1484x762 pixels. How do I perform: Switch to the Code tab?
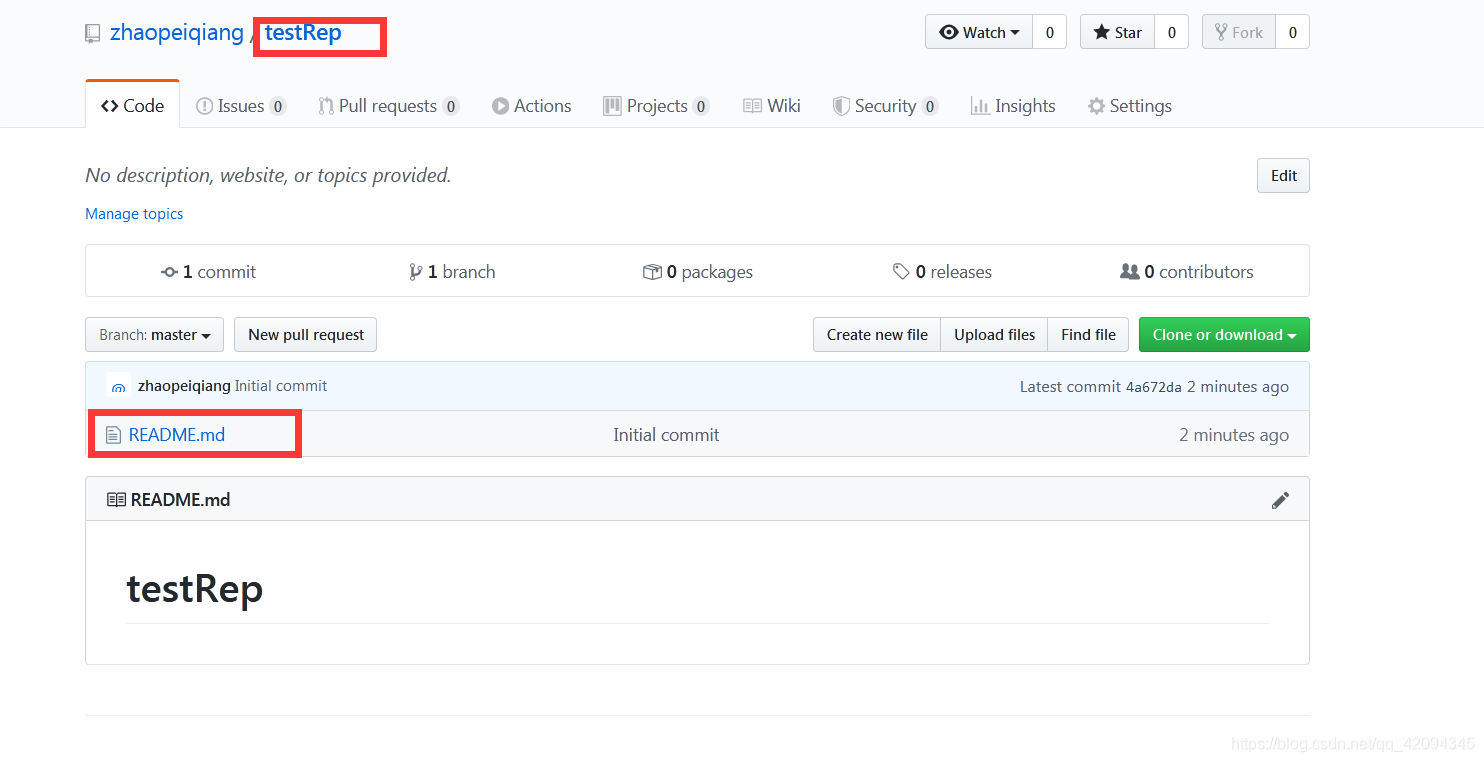[x=133, y=106]
